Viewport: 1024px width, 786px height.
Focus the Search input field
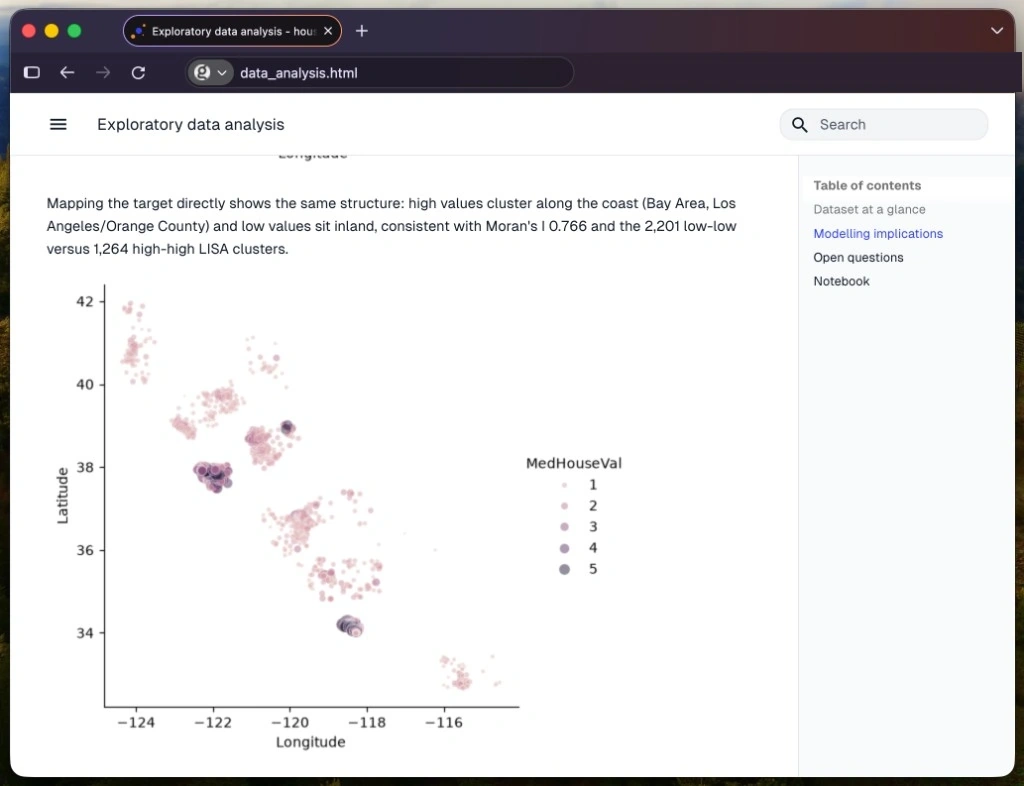[x=884, y=125]
